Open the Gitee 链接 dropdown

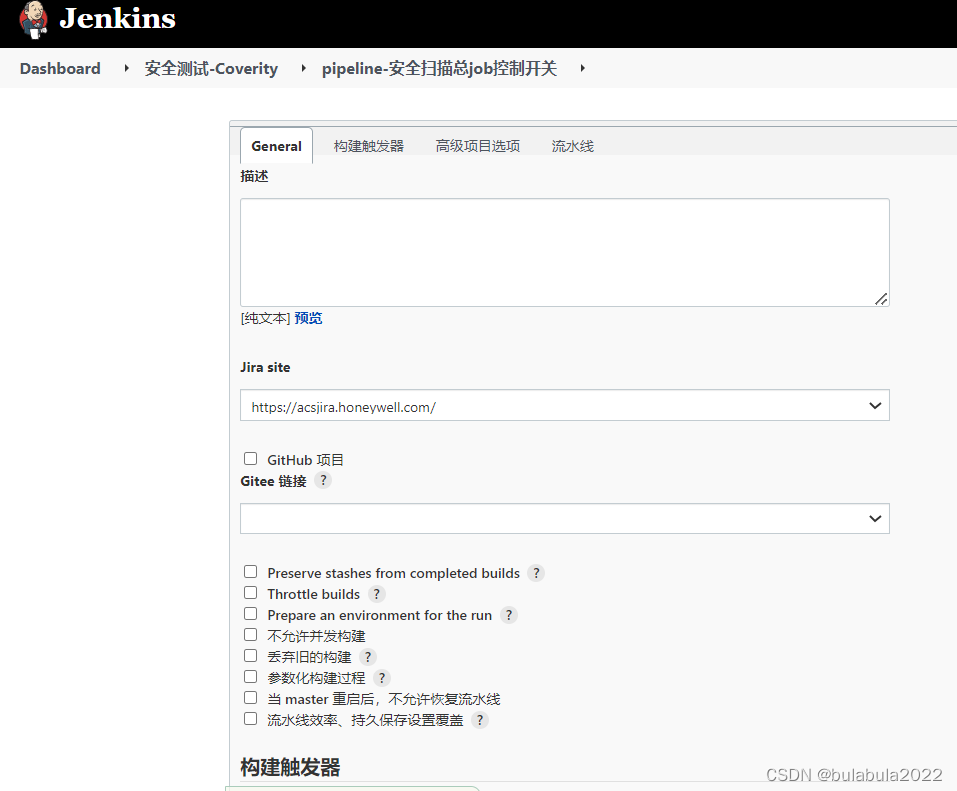tap(565, 518)
